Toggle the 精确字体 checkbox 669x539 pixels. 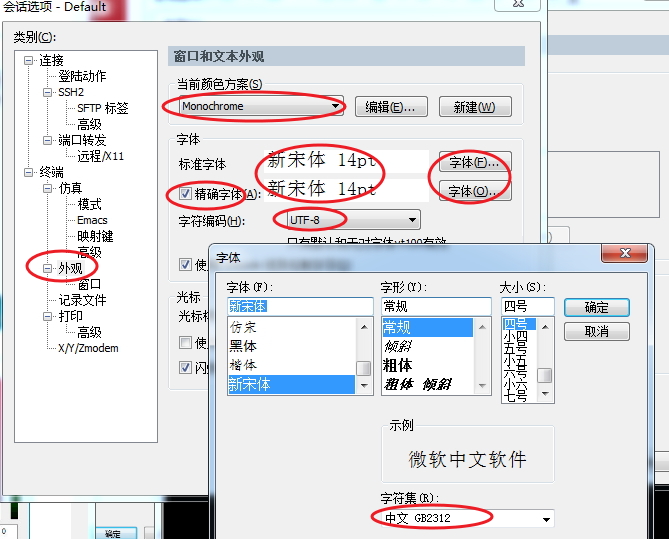point(185,194)
